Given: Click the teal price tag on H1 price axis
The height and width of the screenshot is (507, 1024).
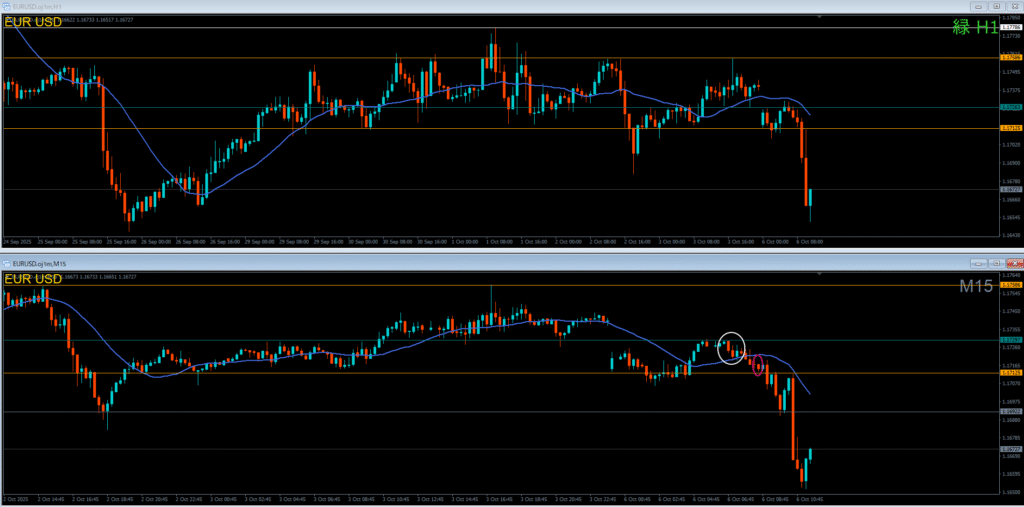Looking at the screenshot, I should pos(1011,107).
